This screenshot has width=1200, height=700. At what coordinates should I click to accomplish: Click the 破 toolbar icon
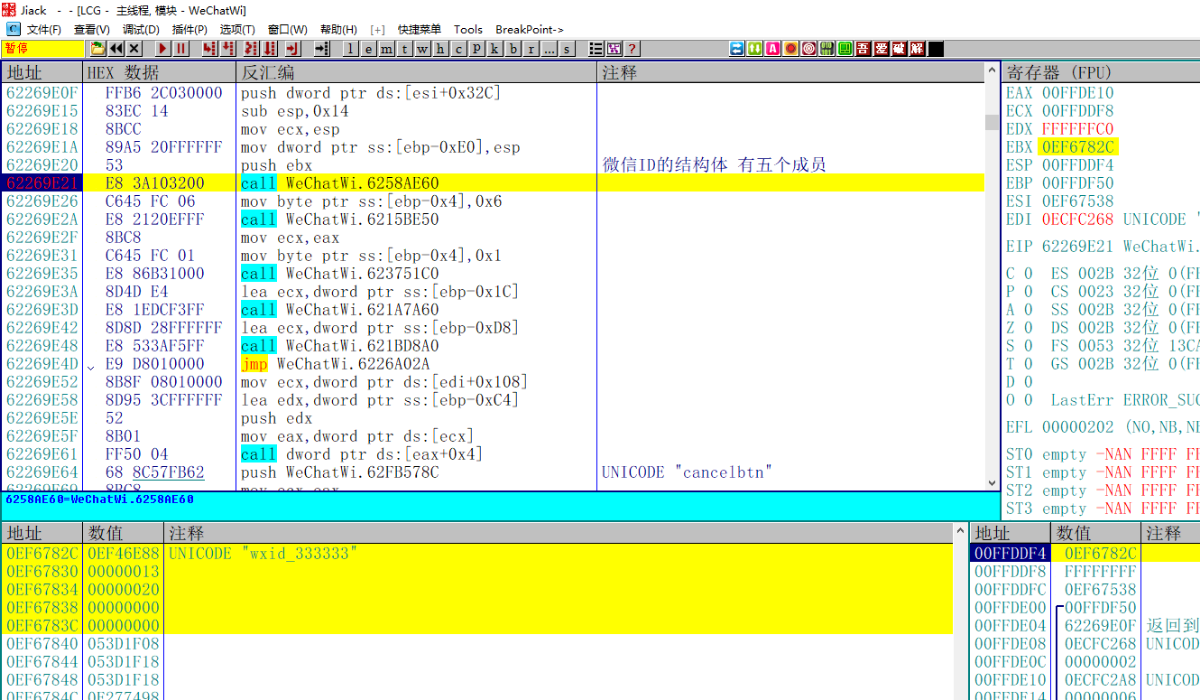click(x=899, y=48)
